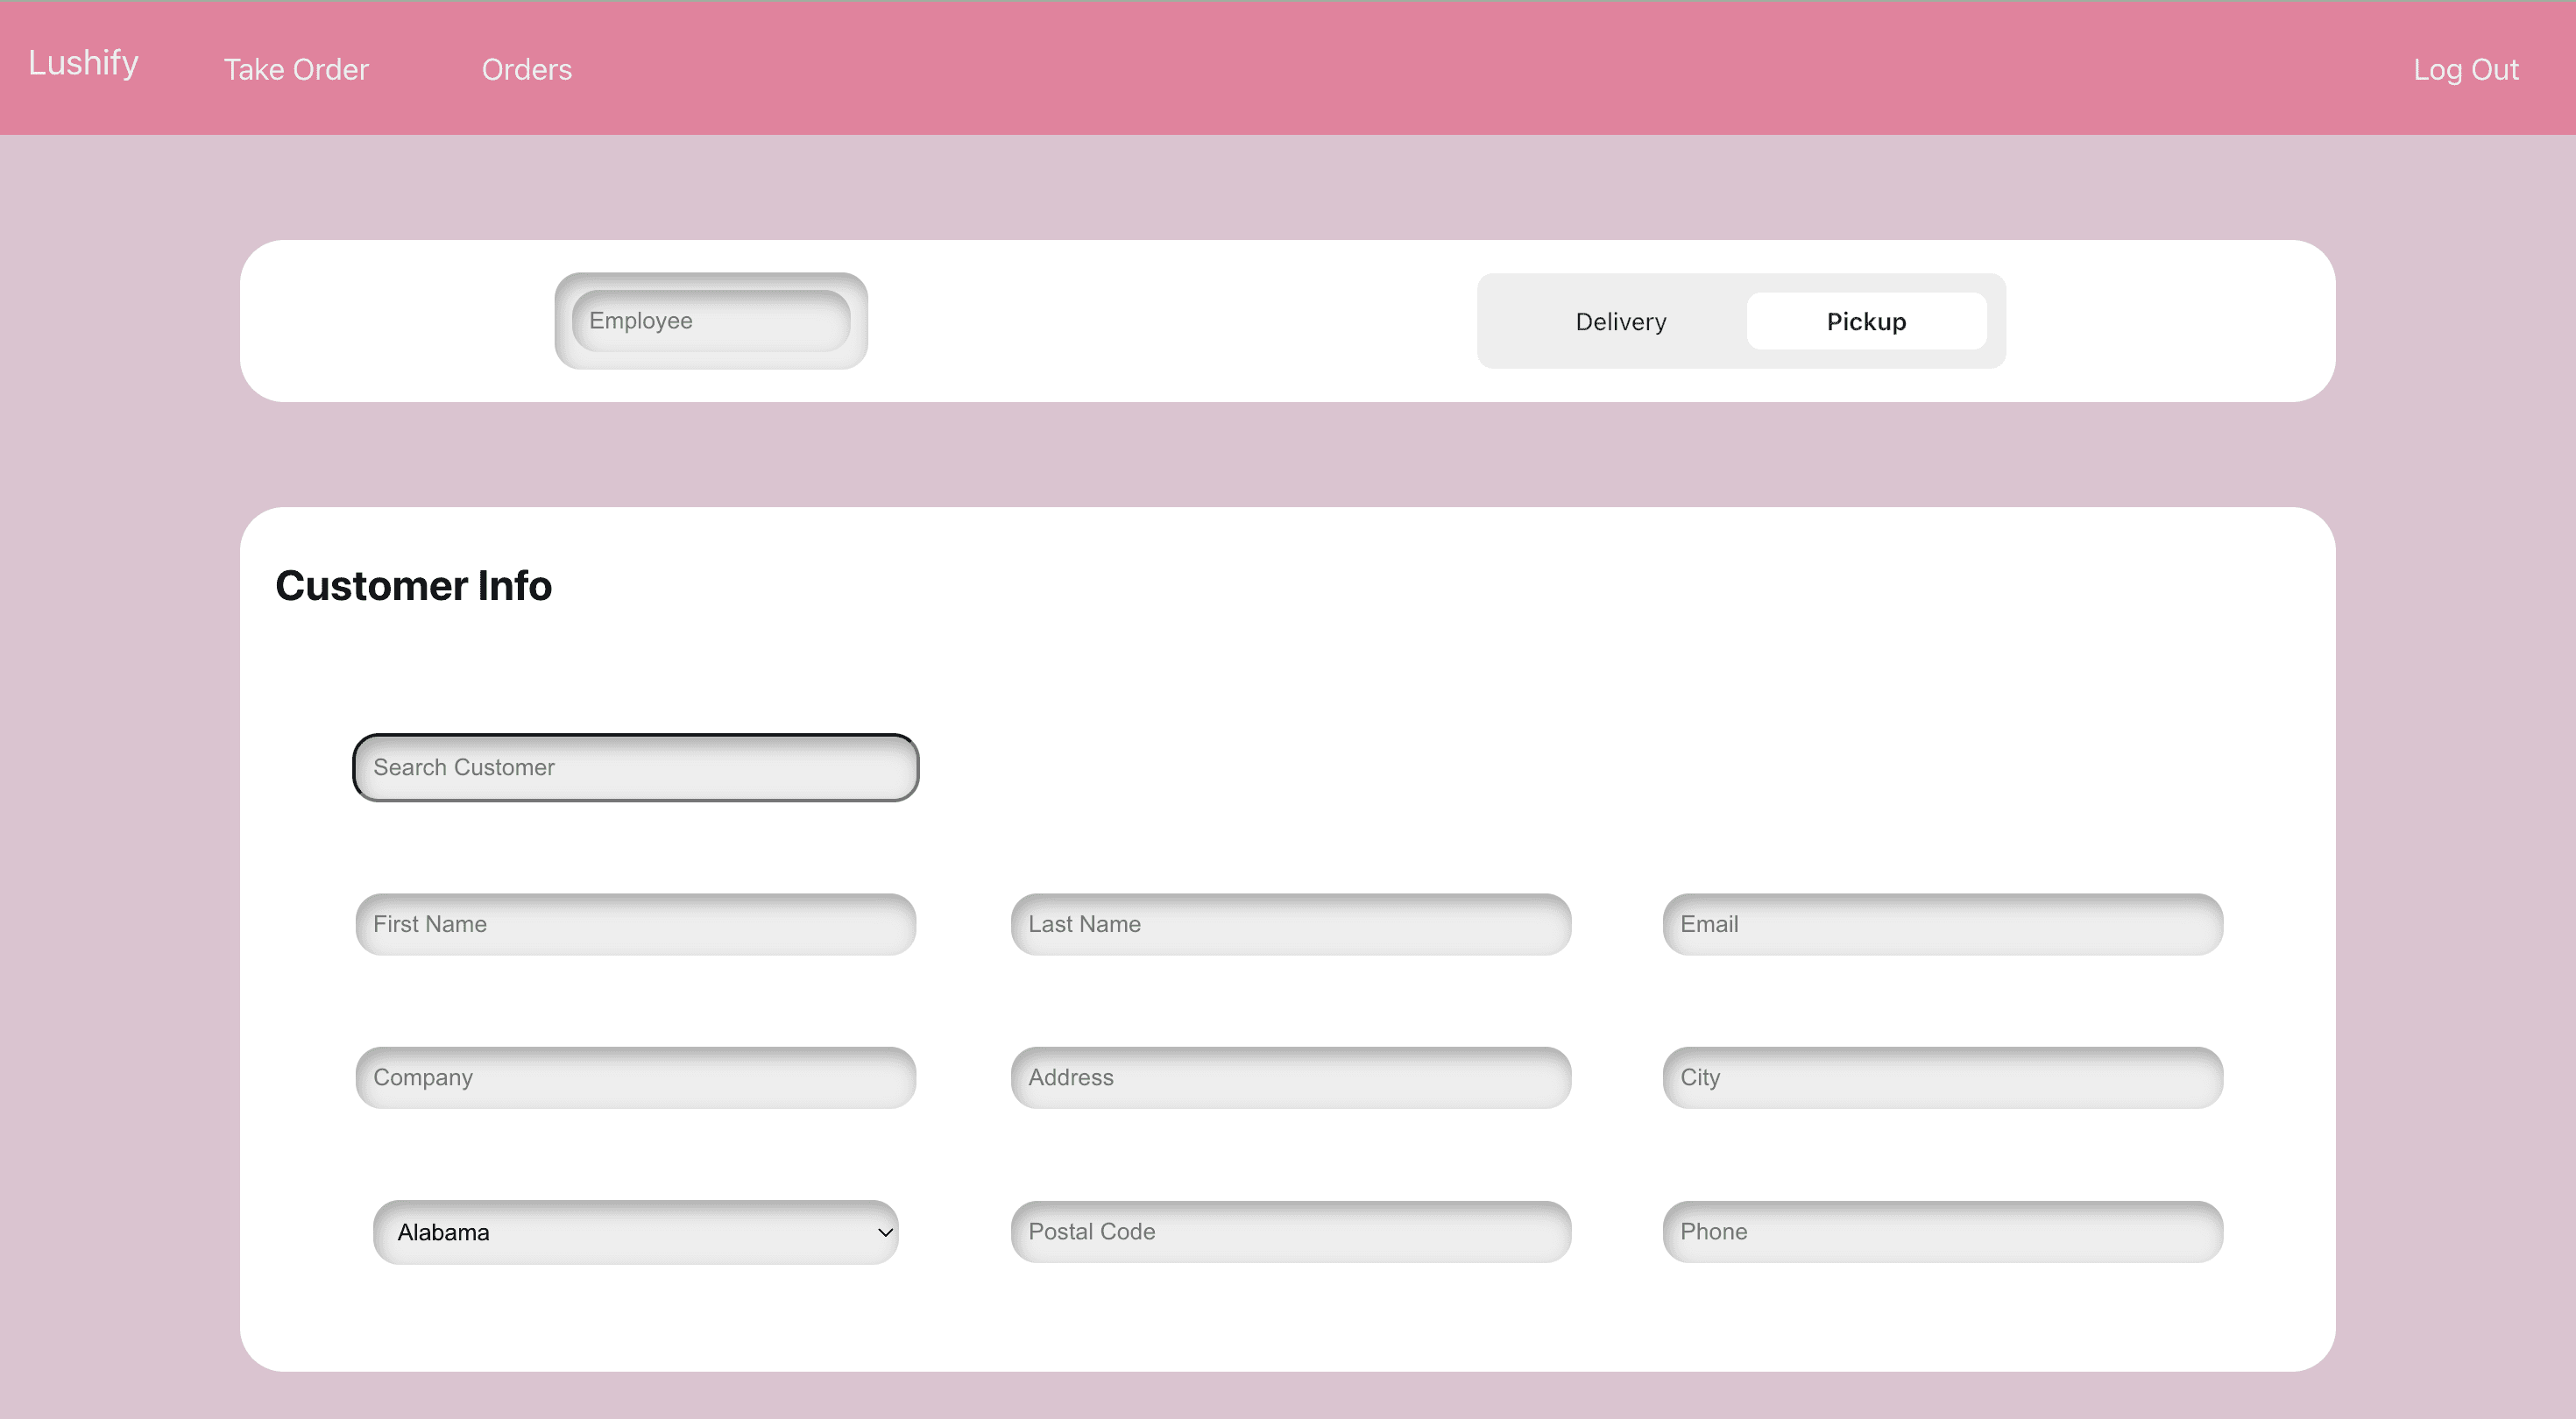Focus the Phone number field
The height and width of the screenshot is (1419, 2576).
[x=1942, y=1231]
